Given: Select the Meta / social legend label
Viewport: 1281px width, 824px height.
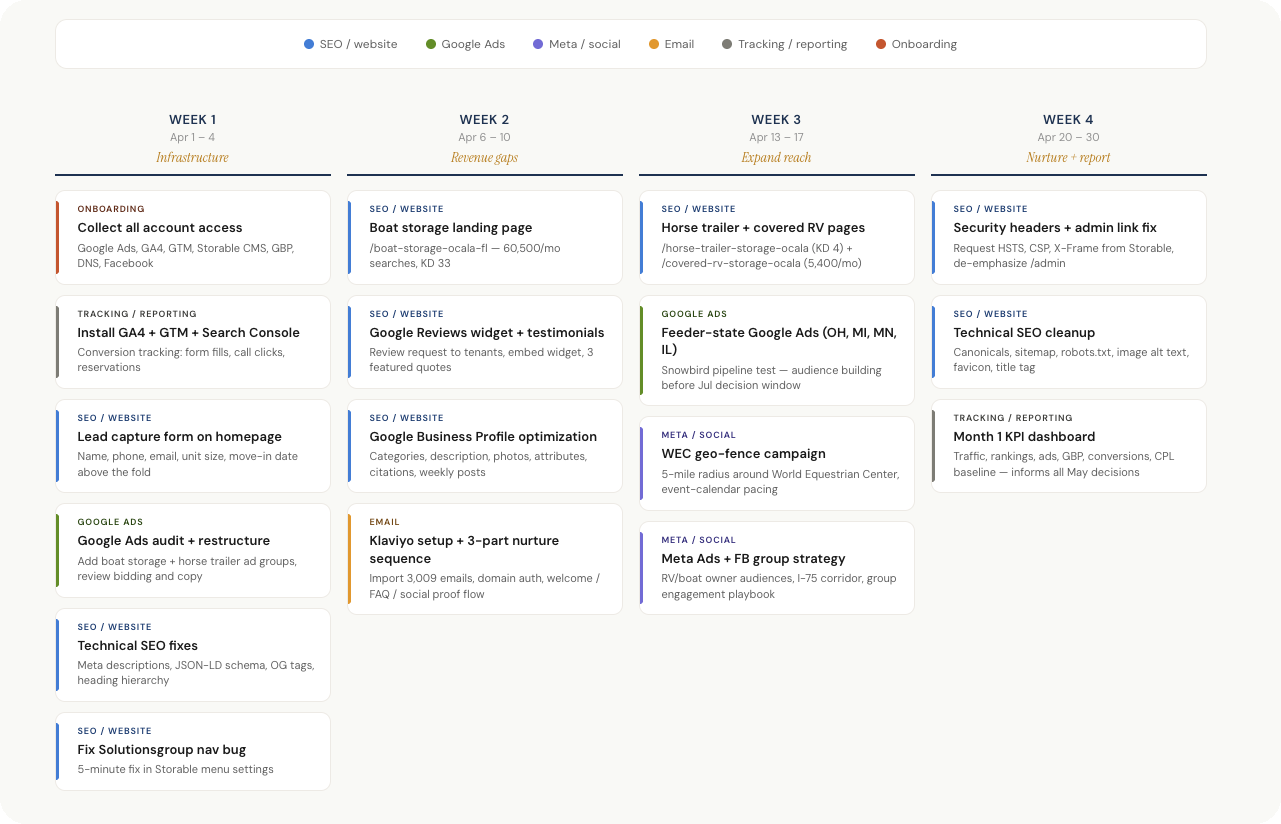Looking at the screenshot, I should point(584,44).
